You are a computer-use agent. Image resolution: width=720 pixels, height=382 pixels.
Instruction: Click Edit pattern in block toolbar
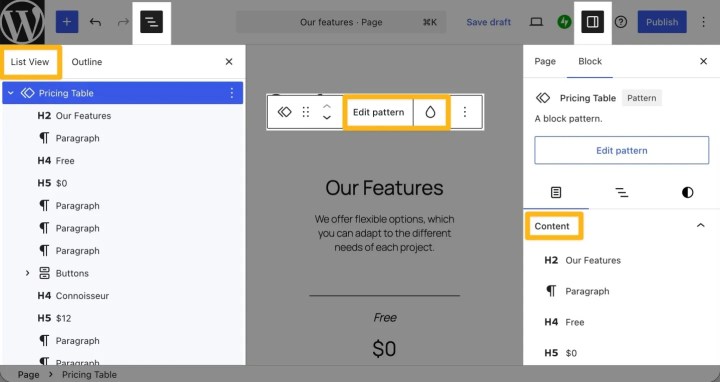point(378,112)
